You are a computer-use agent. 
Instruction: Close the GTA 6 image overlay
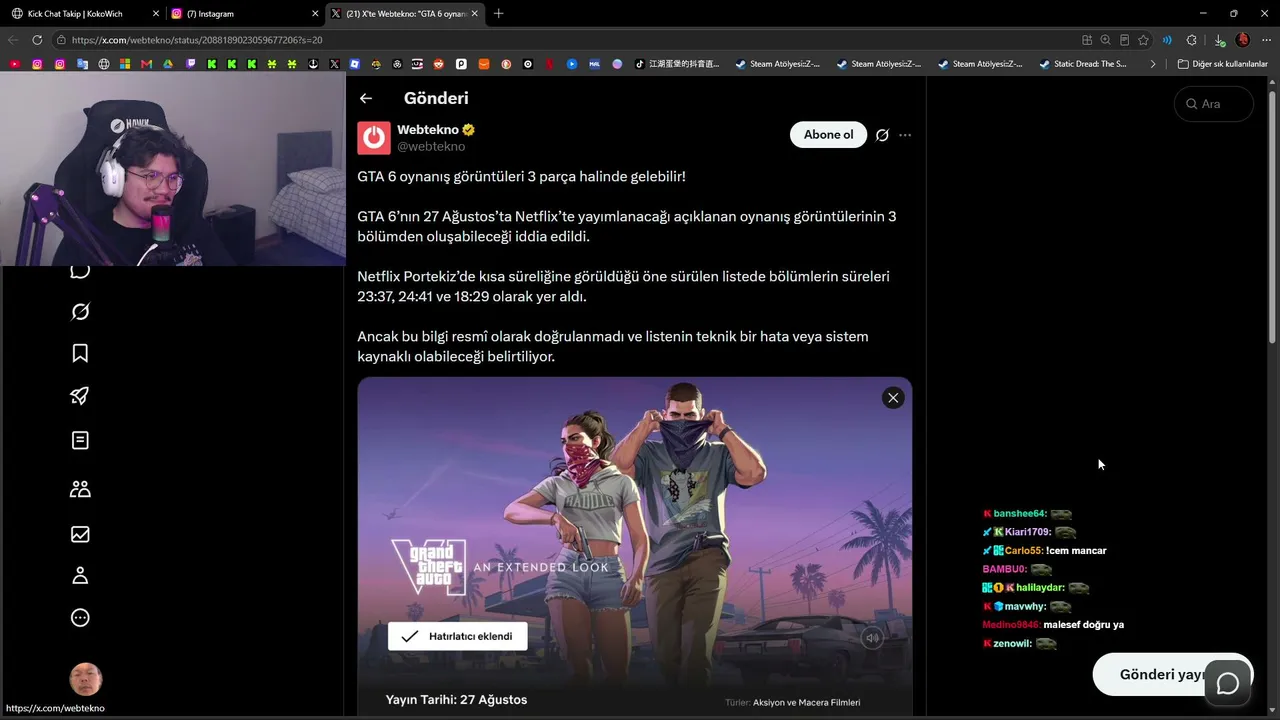click(893, 398)
